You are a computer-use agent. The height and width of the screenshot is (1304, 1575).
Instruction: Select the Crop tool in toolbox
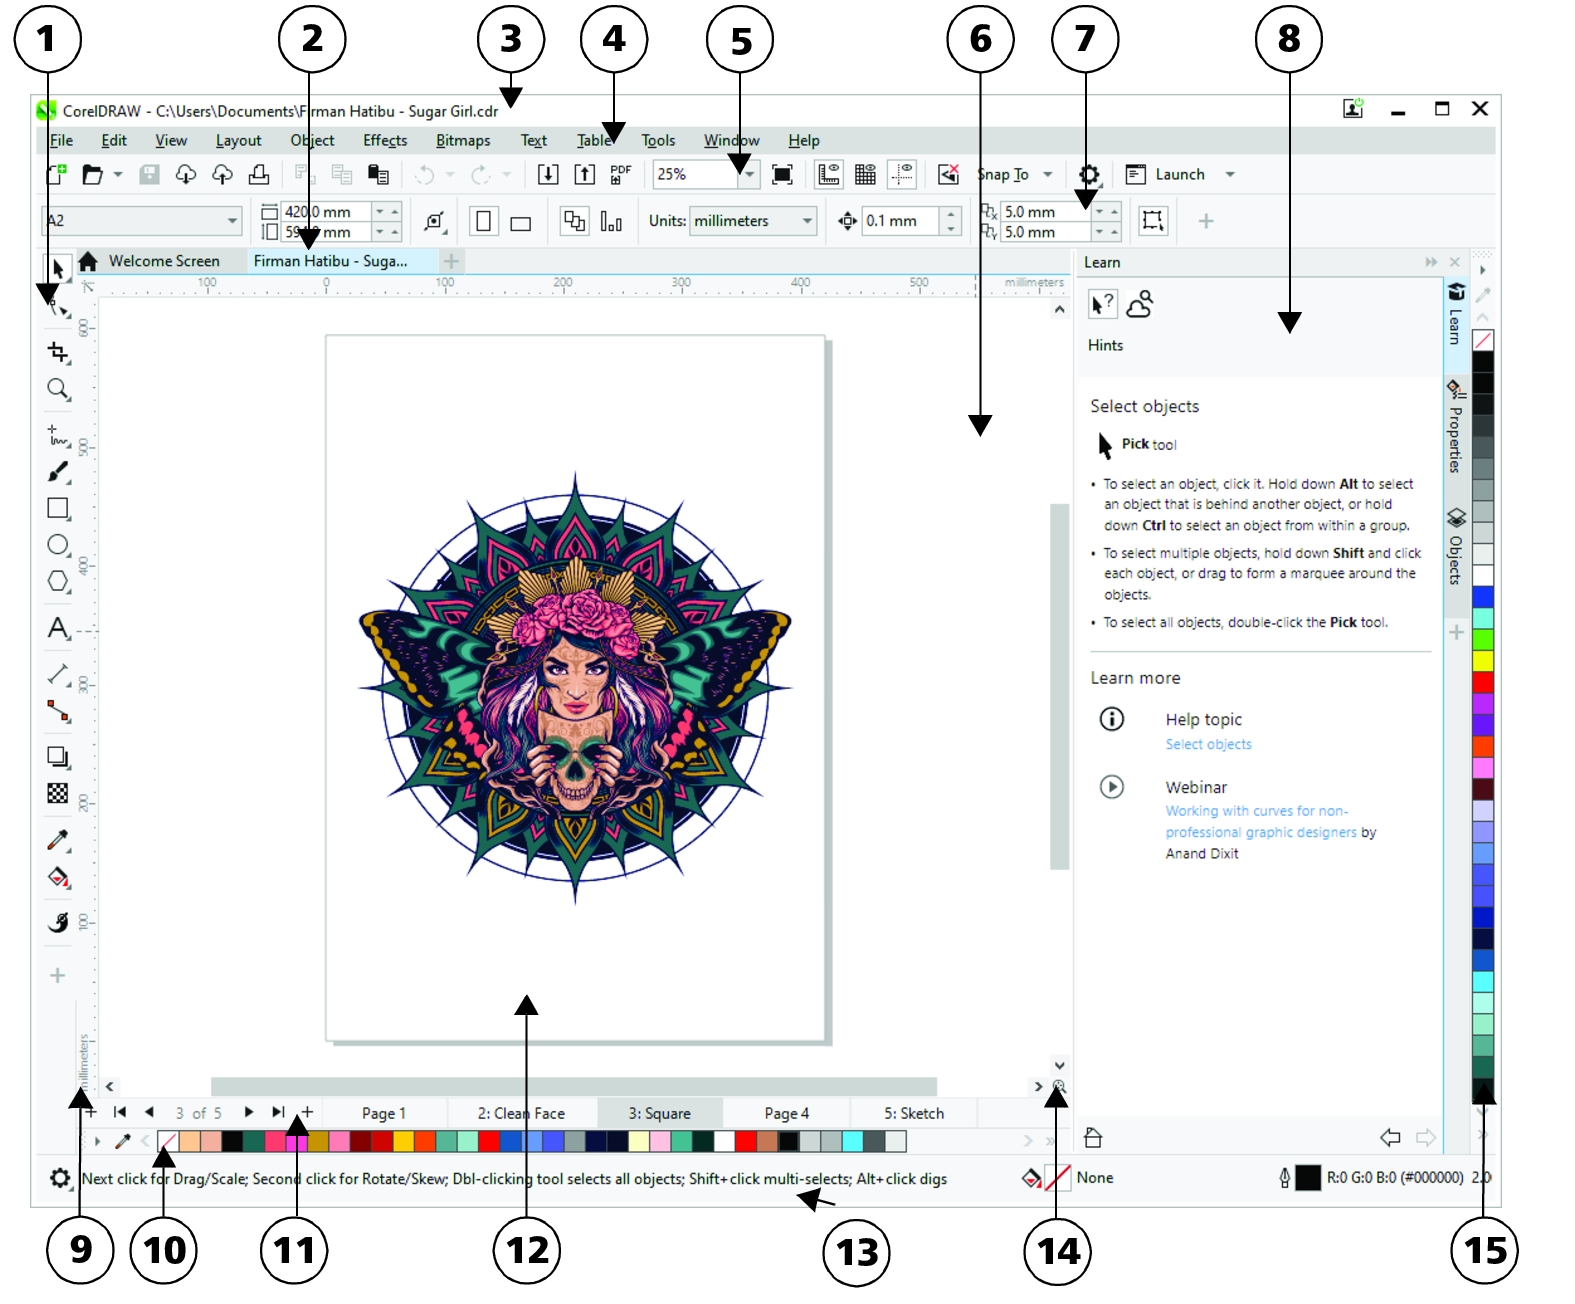click(58, 352)
